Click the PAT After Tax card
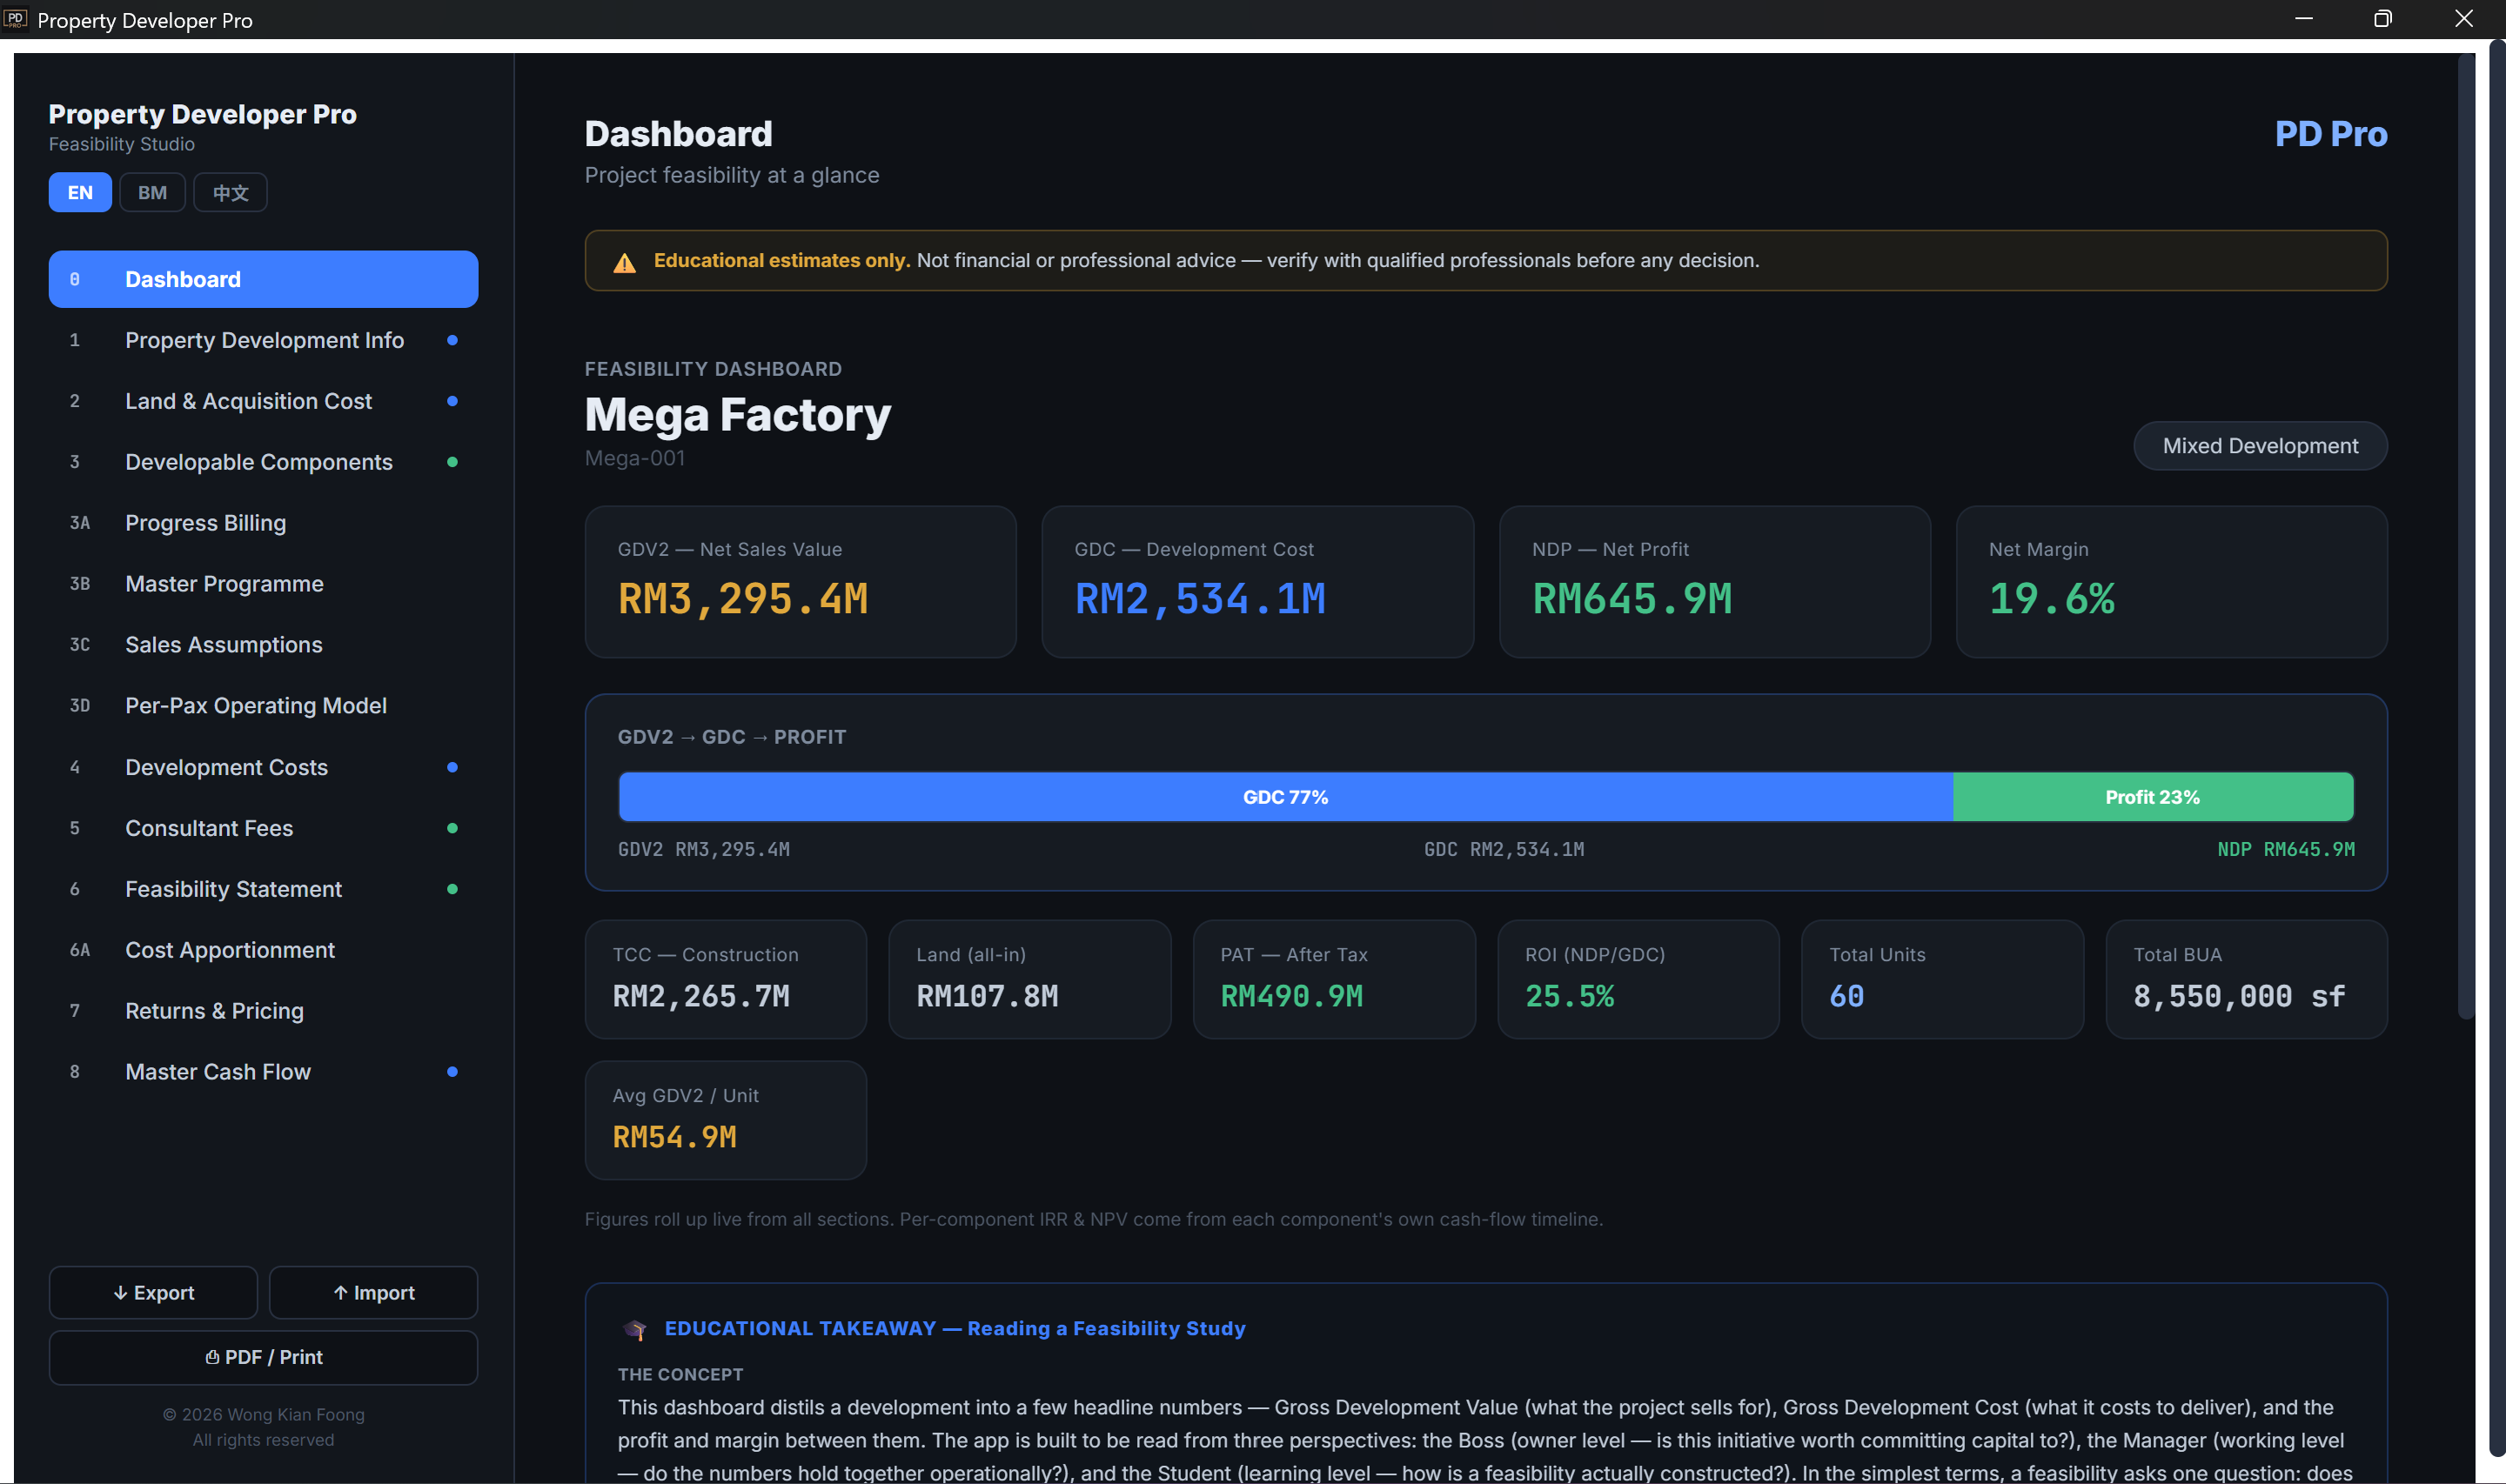Screen dimensions: 2506x1484 (x=1334, y=980)
